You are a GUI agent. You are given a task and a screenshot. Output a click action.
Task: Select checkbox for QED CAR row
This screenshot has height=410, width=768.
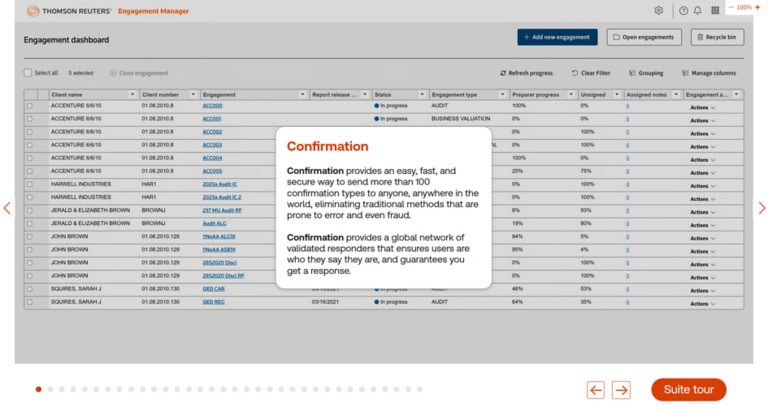pyautogui.click(x=30, y=289)
